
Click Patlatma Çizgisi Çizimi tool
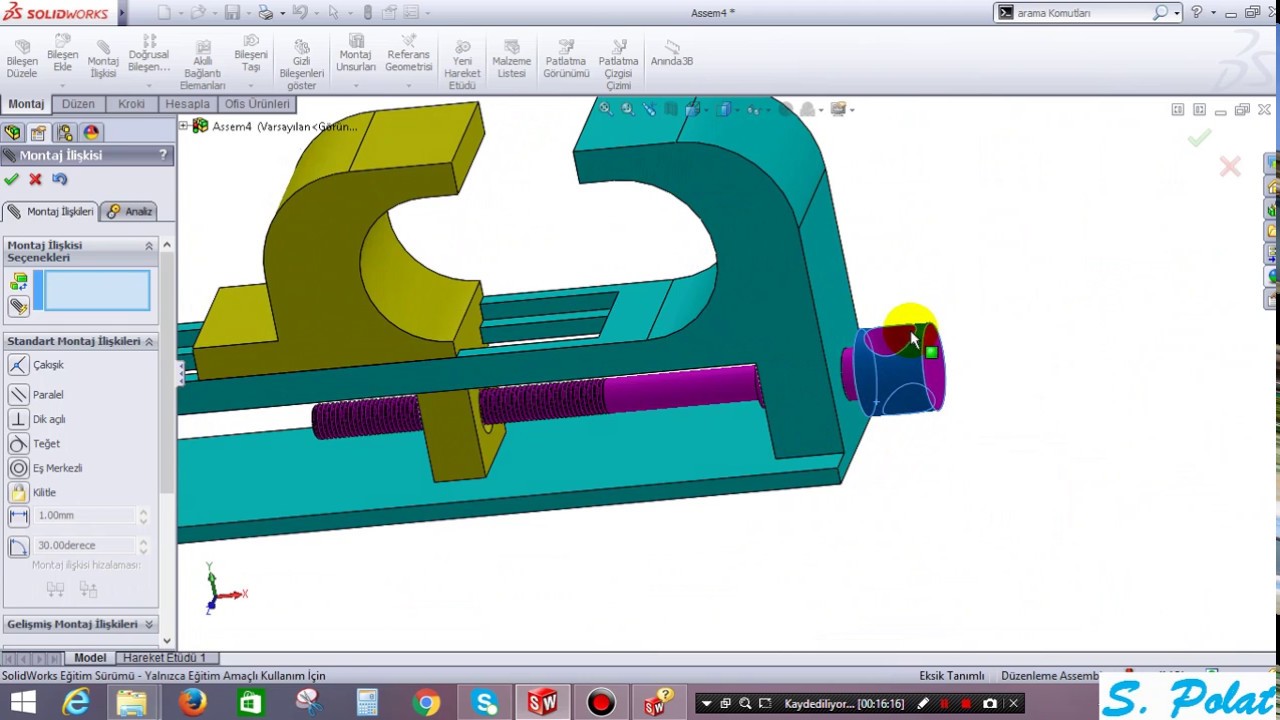[618, 66]
